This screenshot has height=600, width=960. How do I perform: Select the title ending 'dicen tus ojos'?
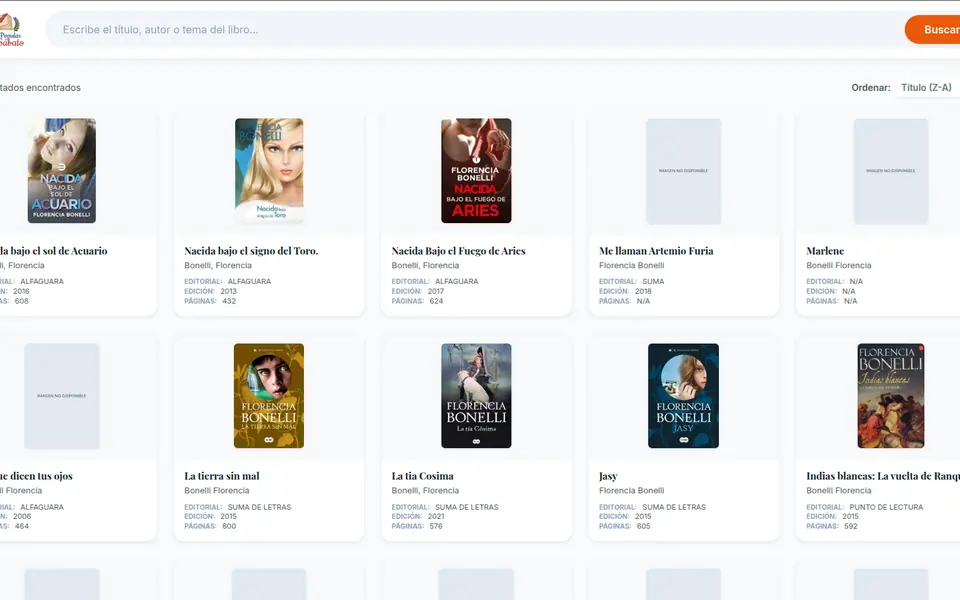(x=36, y=476)
